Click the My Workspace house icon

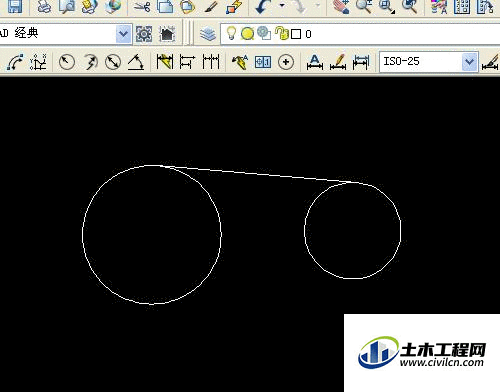pos(167,34)
